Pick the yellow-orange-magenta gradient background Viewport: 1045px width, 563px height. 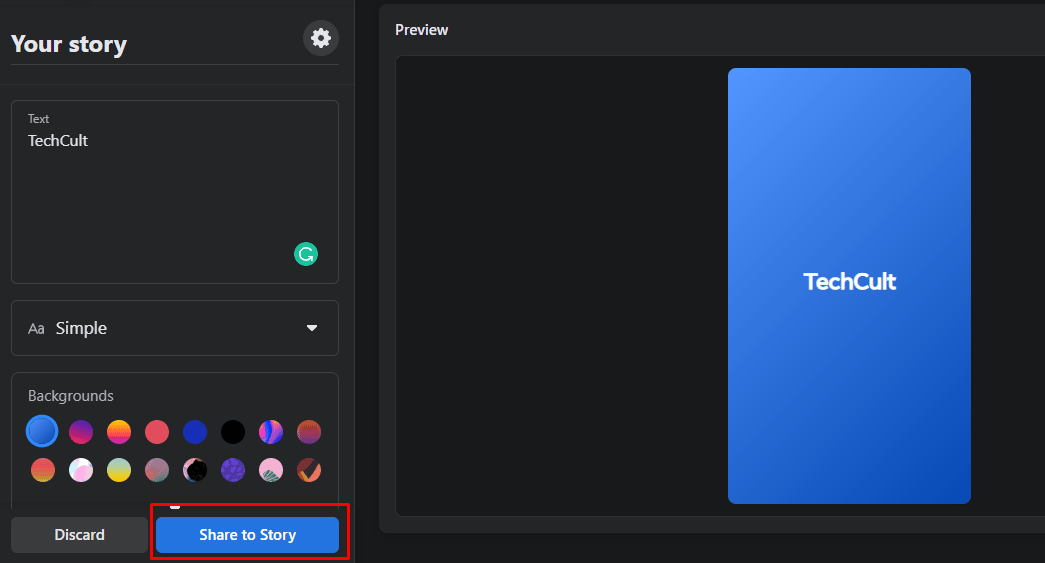coord(119,432)
